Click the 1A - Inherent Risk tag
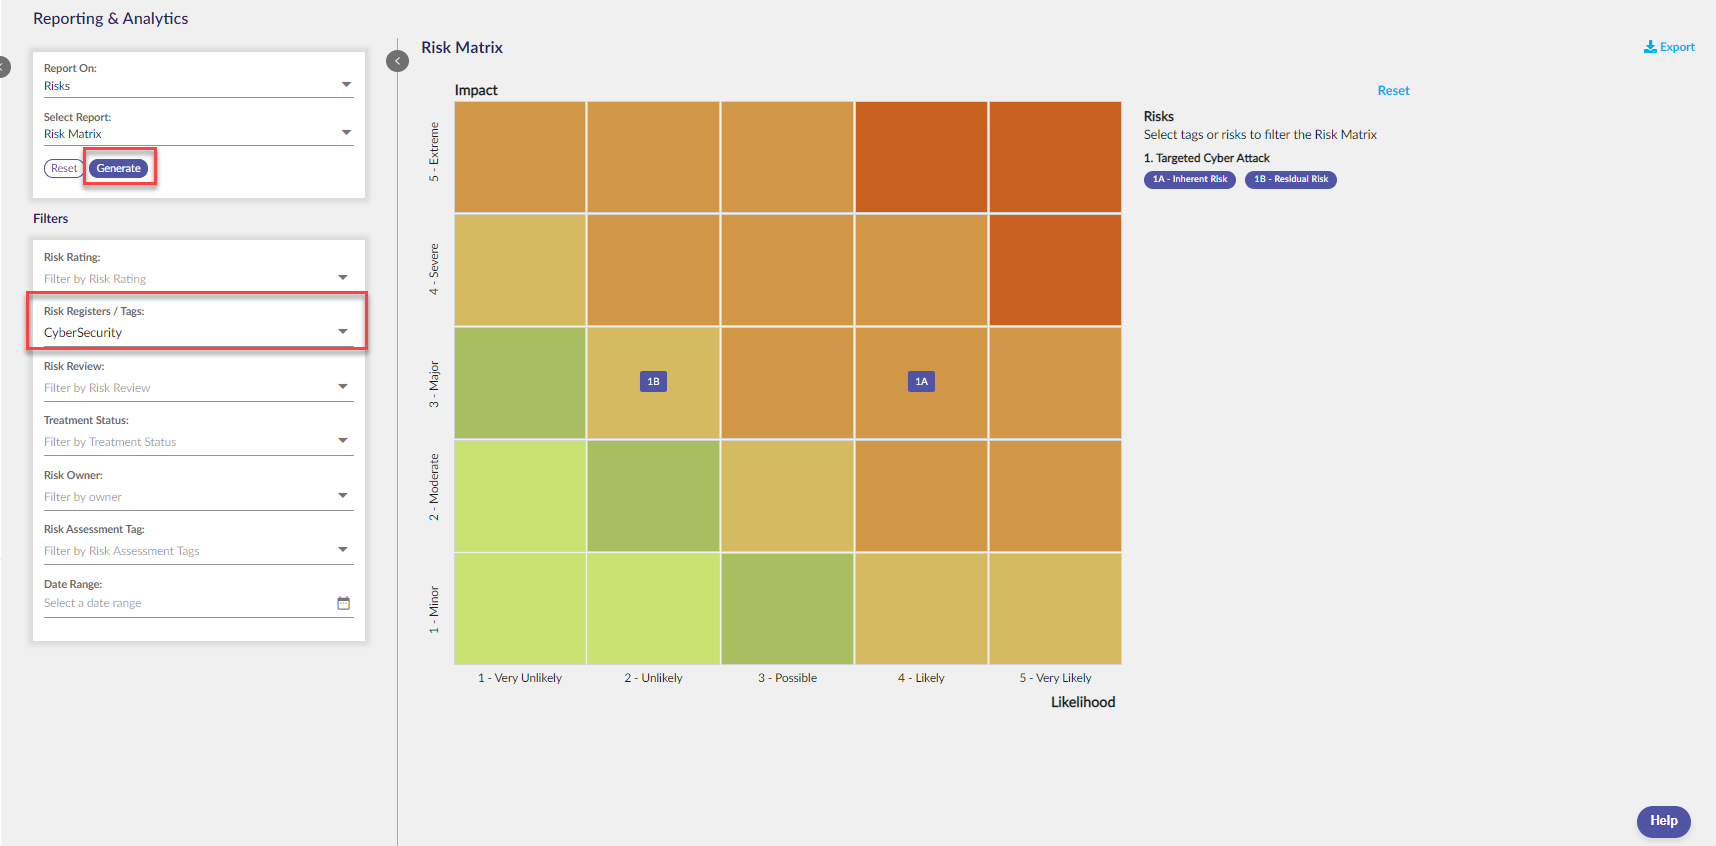 pyautogui.click(x=1190, y=179)
